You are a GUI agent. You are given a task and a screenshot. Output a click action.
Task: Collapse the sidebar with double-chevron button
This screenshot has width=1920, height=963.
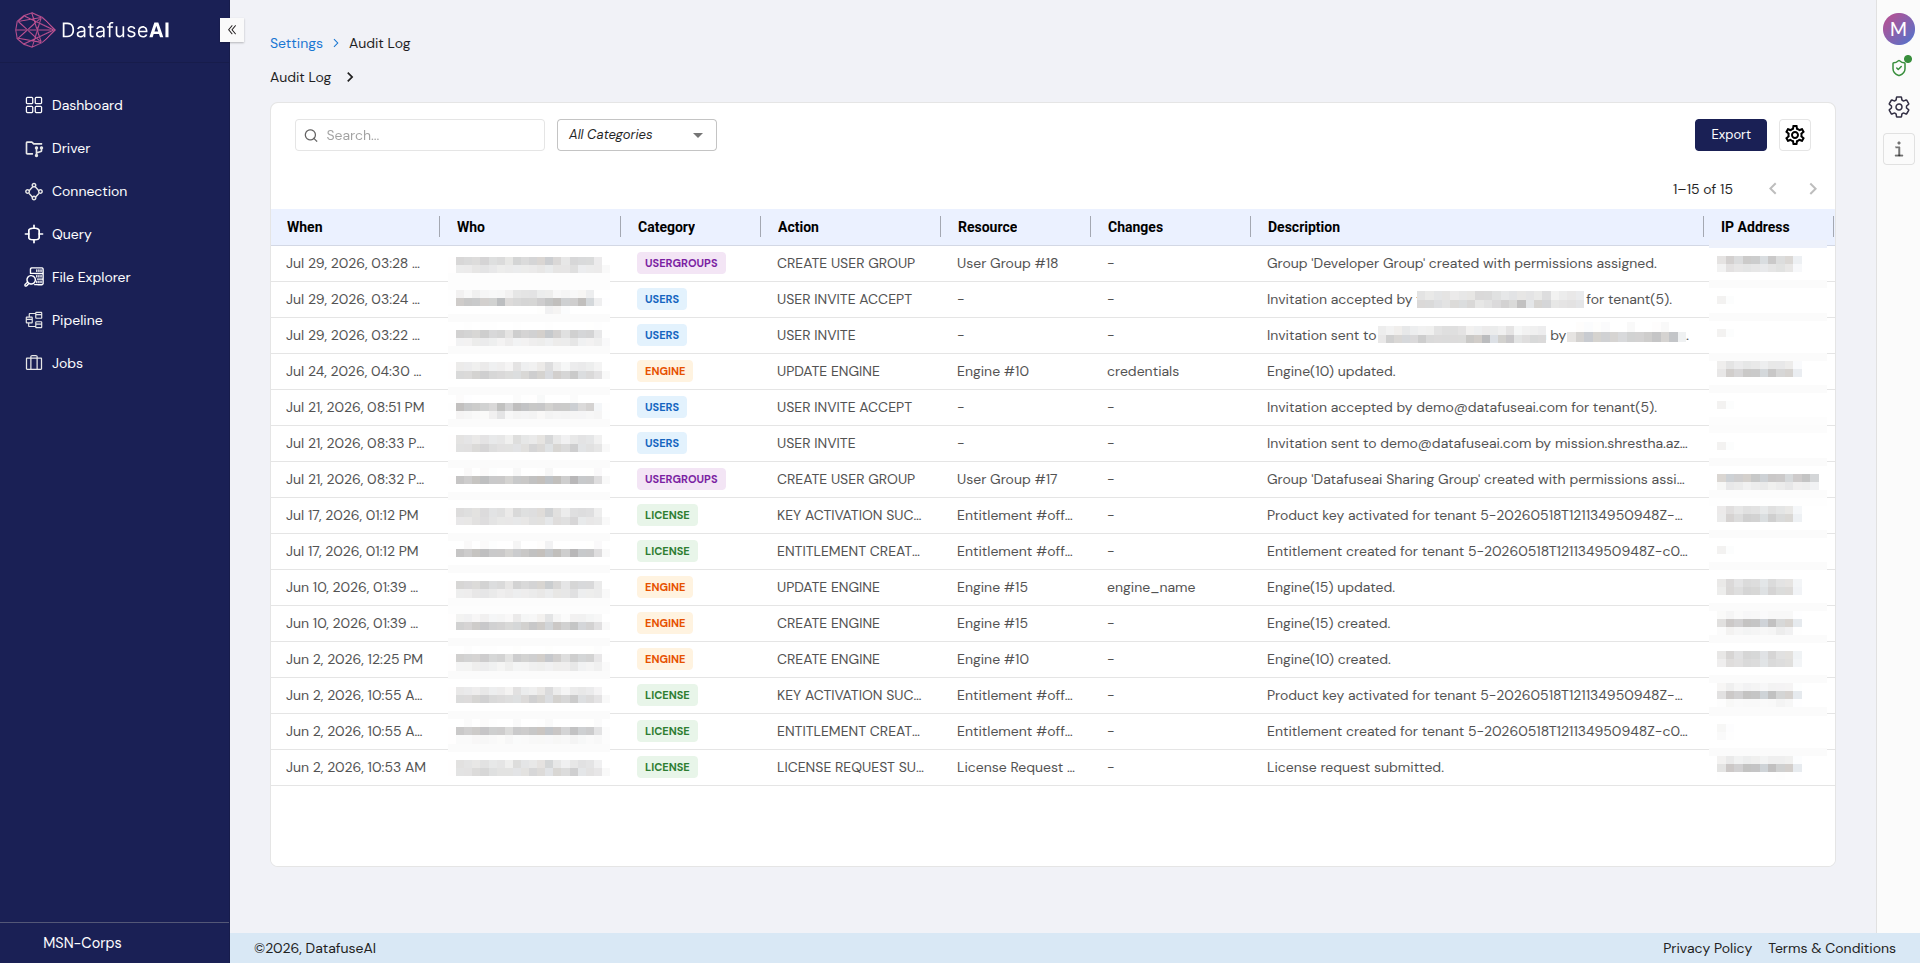[232, 30]
